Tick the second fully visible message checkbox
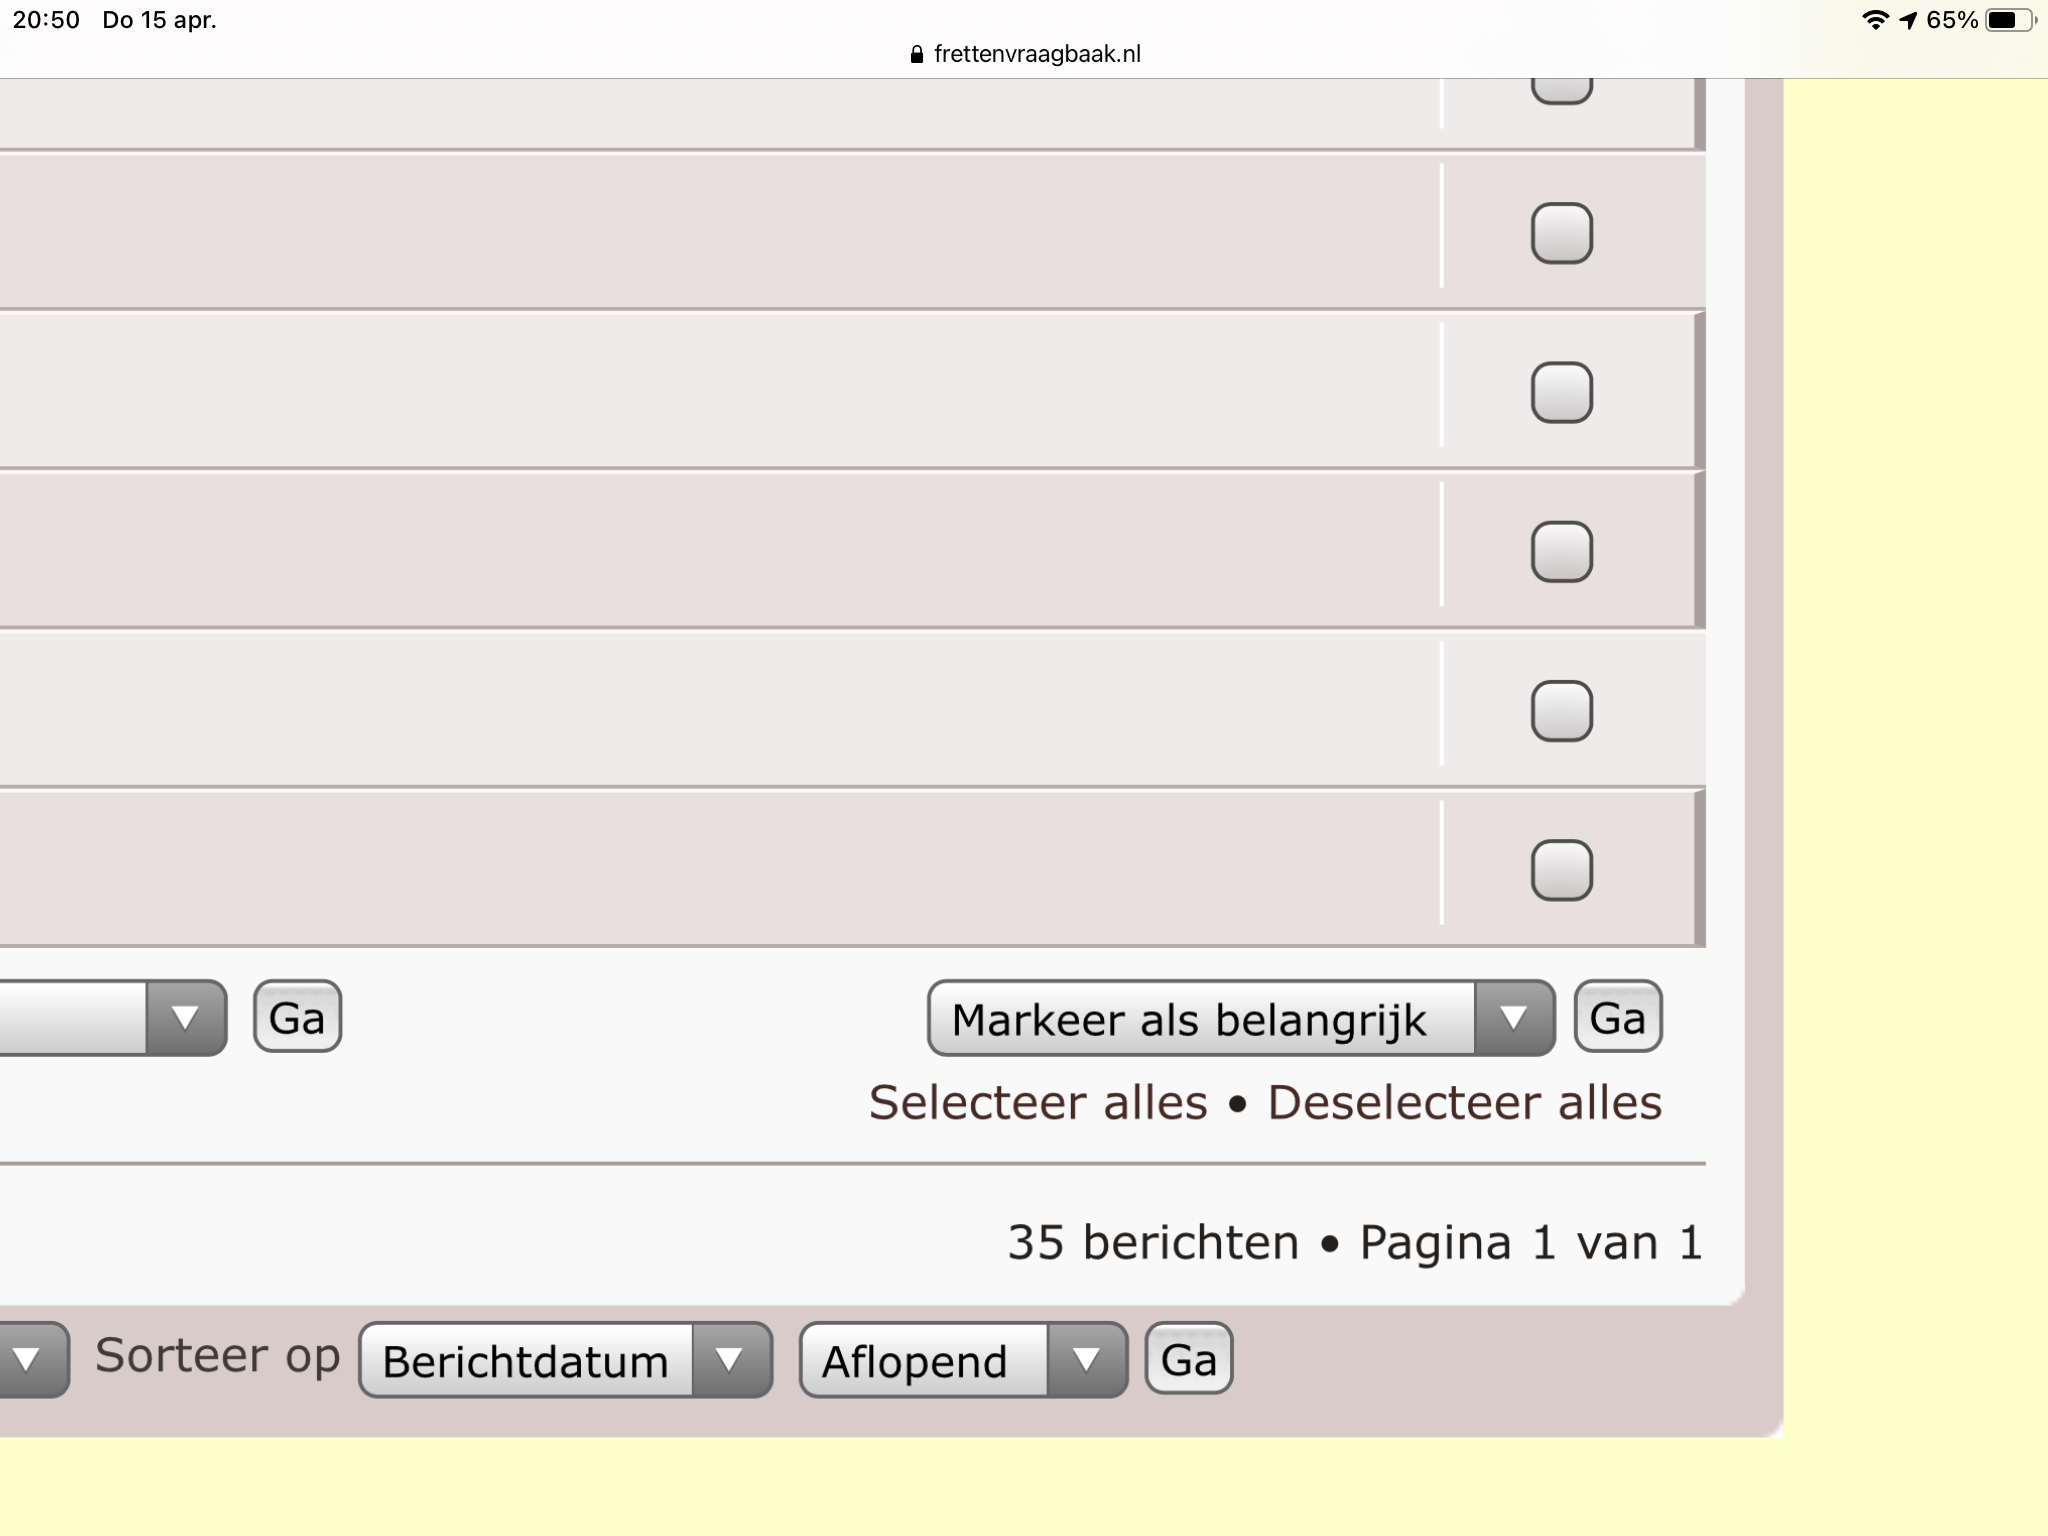 (x=1562, y=392)
